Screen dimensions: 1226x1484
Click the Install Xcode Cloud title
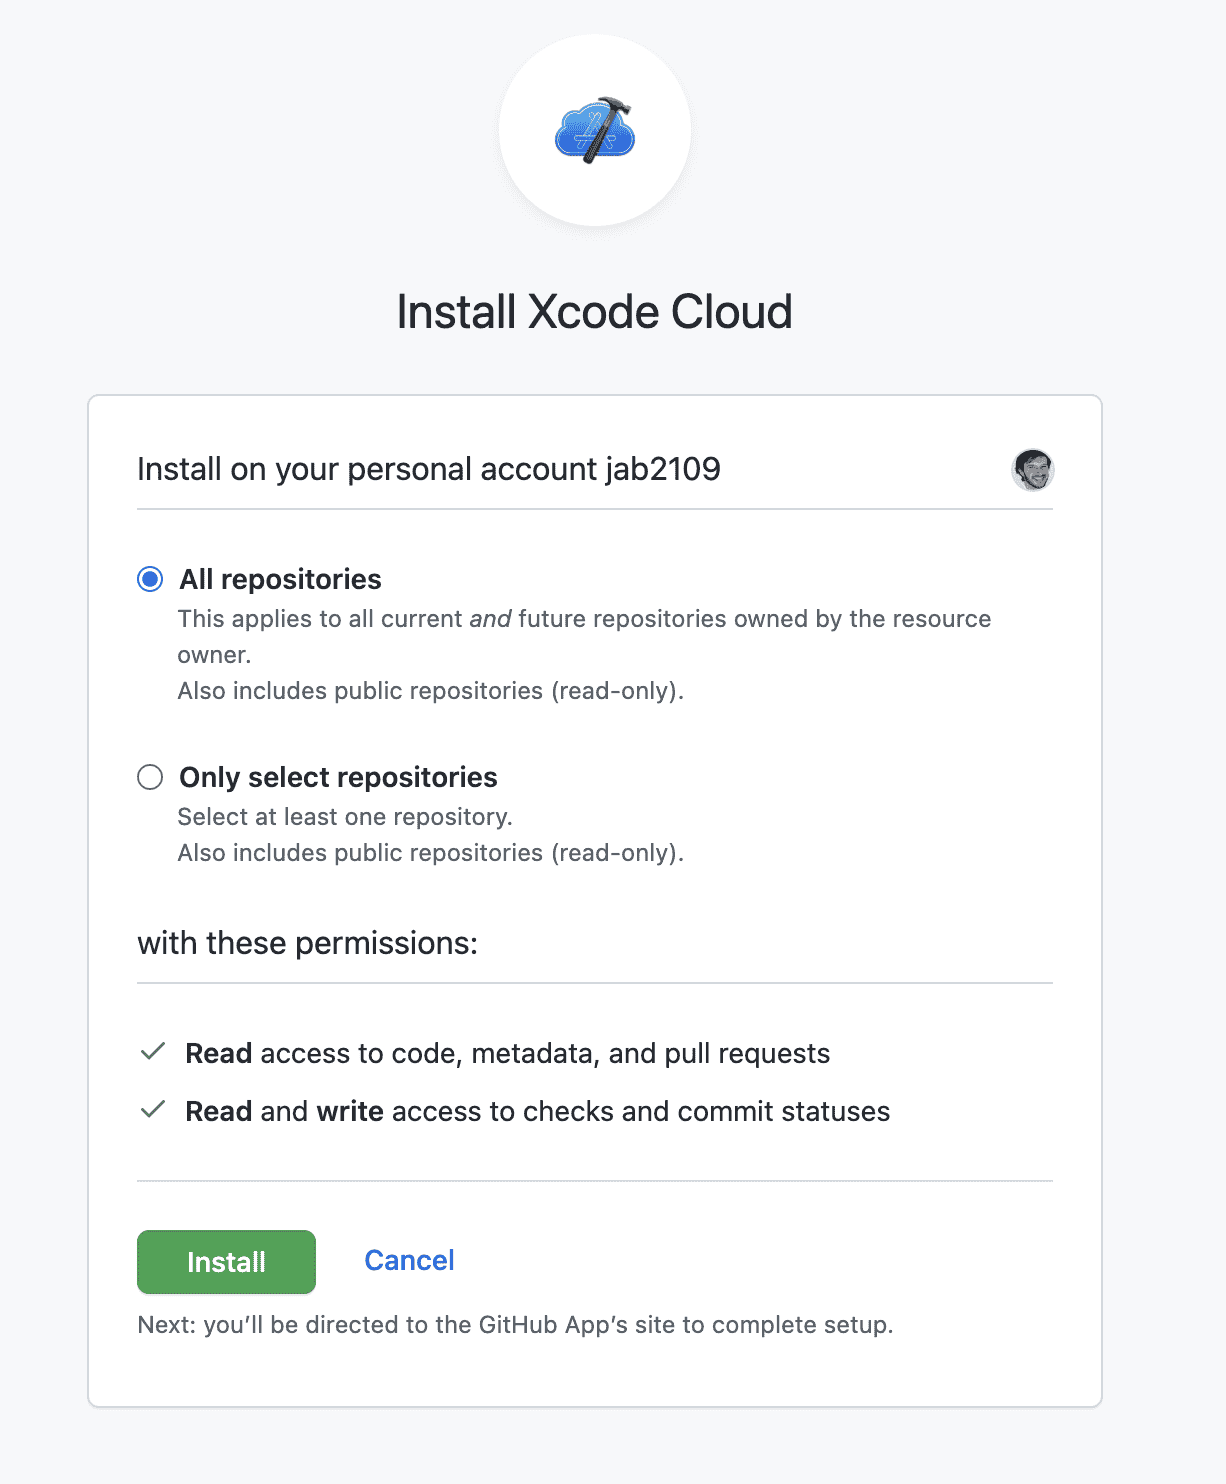click(x=594, y=311)
